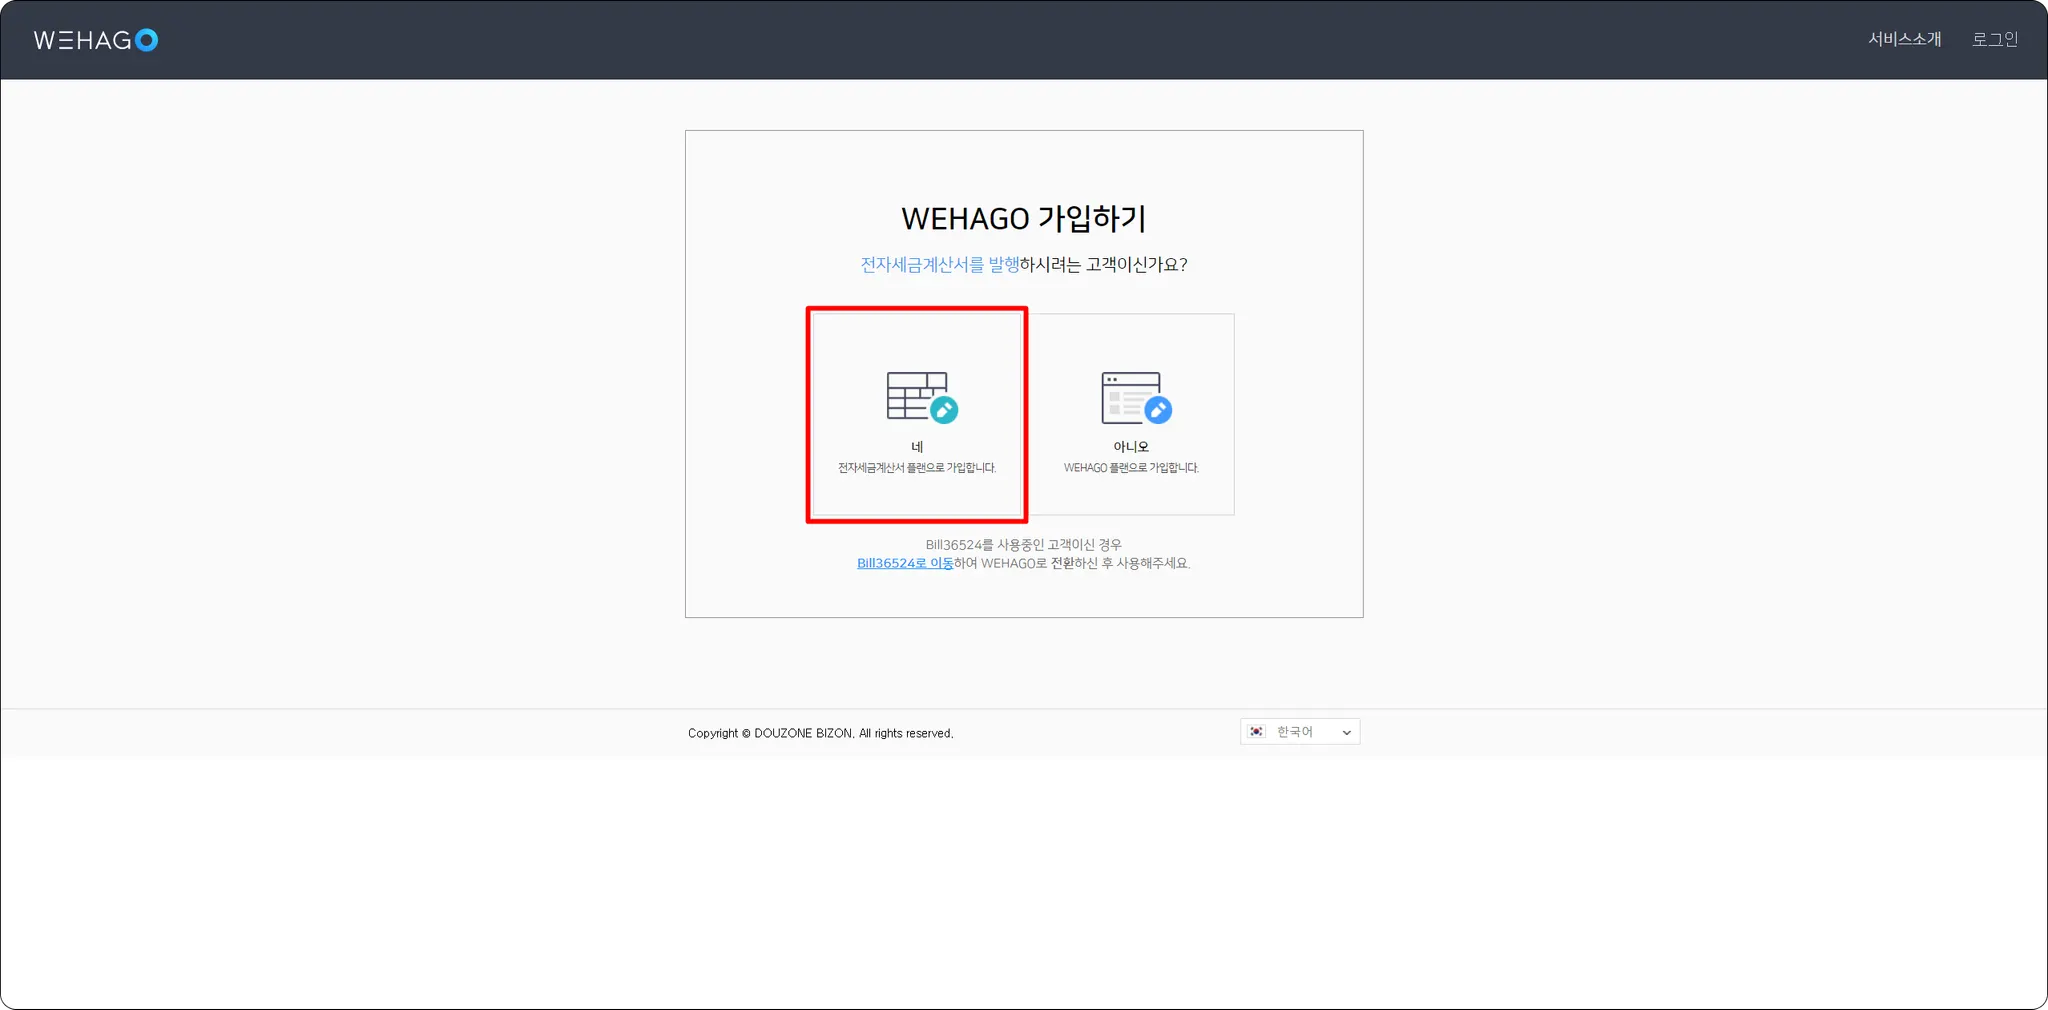This screenshot has height=1010, width=2048.
Task: Click the tax invoice table icon
Action: 922,397
